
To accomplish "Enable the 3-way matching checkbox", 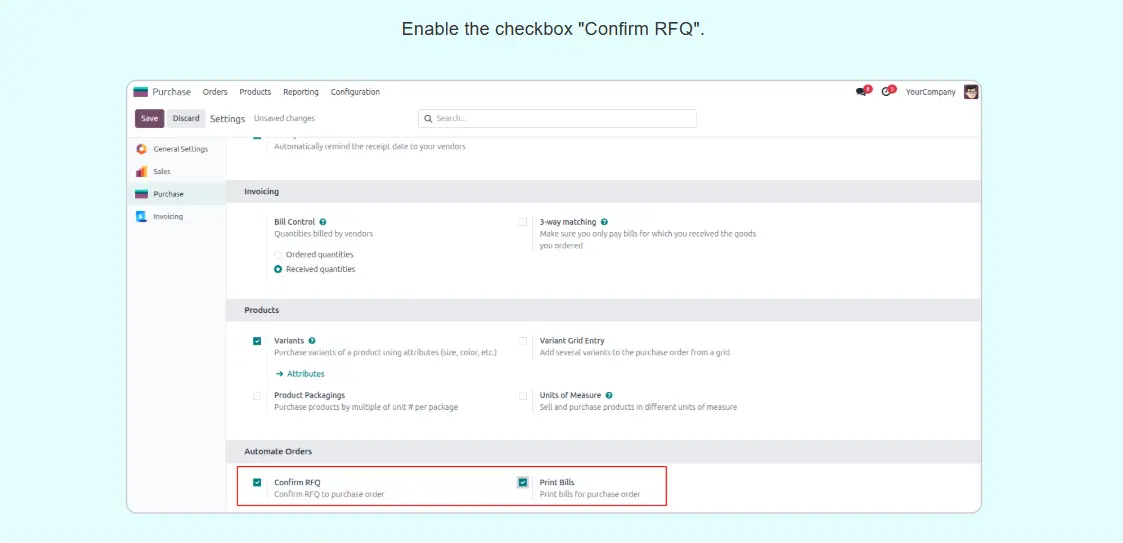I will (x=523, y=222).
